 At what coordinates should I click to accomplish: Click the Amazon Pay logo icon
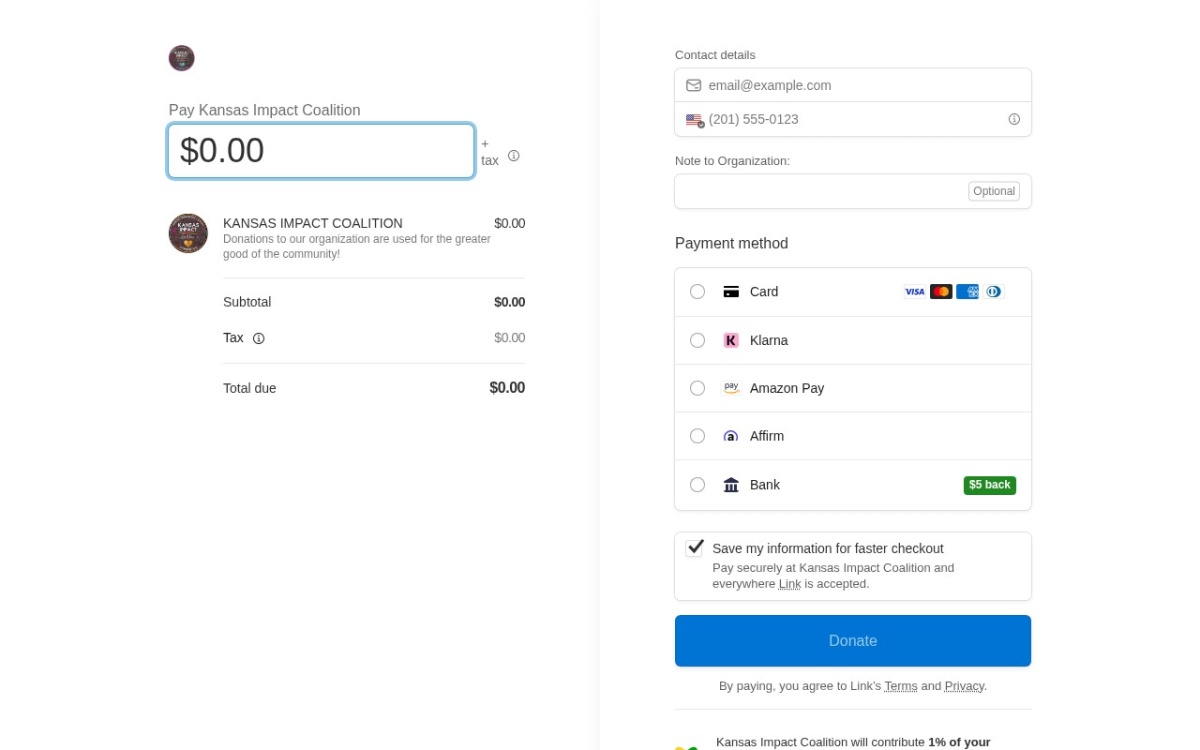coord(731,388)
